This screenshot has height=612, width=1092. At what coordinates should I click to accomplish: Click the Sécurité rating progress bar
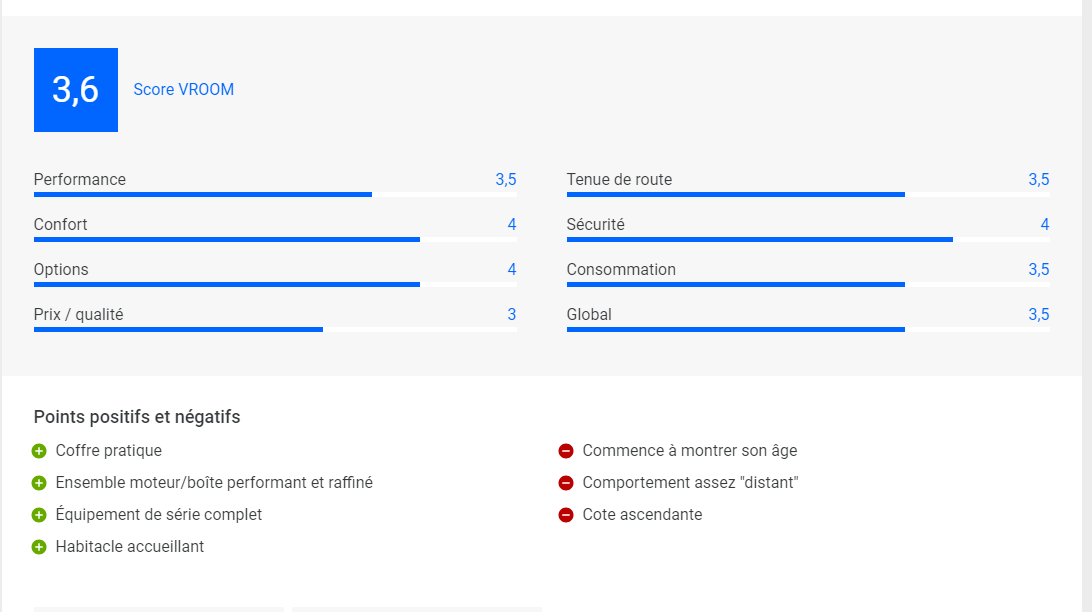[808, 240]
